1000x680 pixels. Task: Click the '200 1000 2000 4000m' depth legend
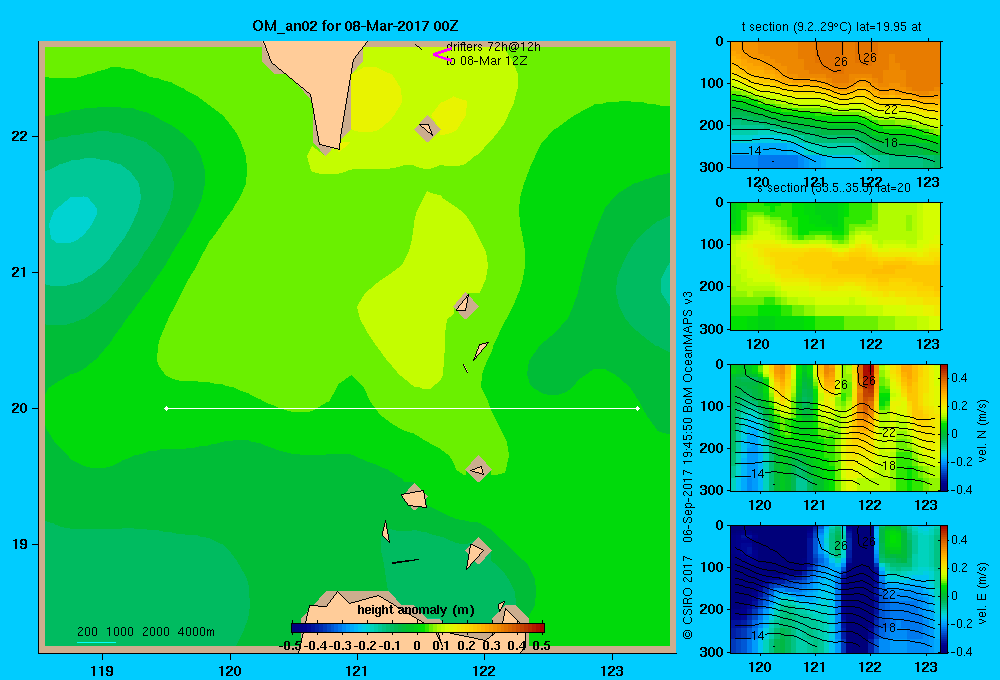tap(145, 632)
